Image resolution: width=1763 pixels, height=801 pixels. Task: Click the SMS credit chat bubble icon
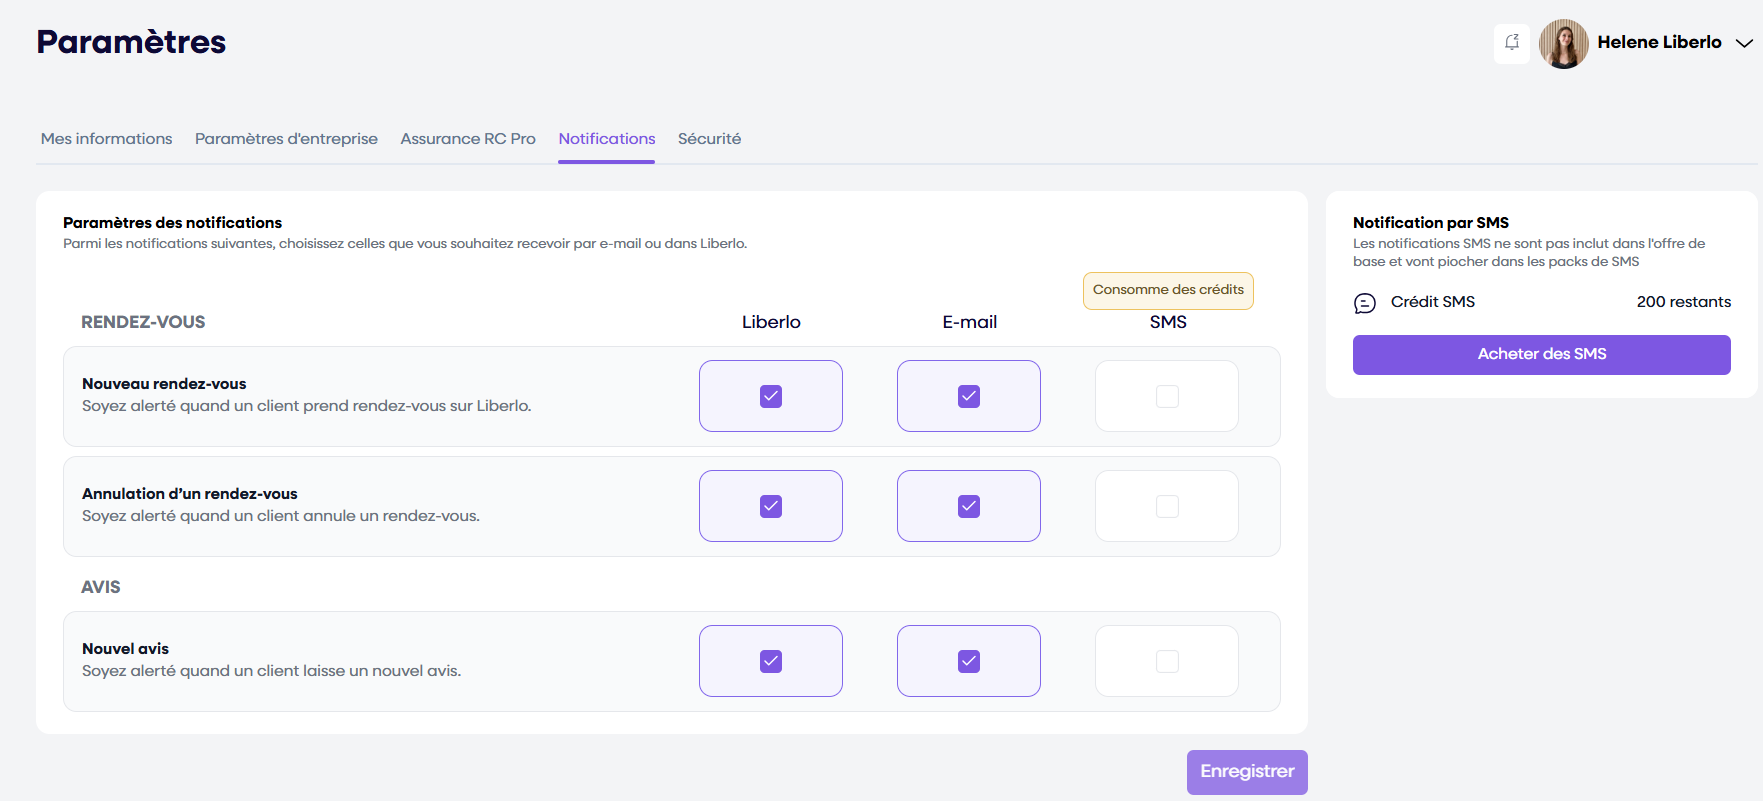1365,303
